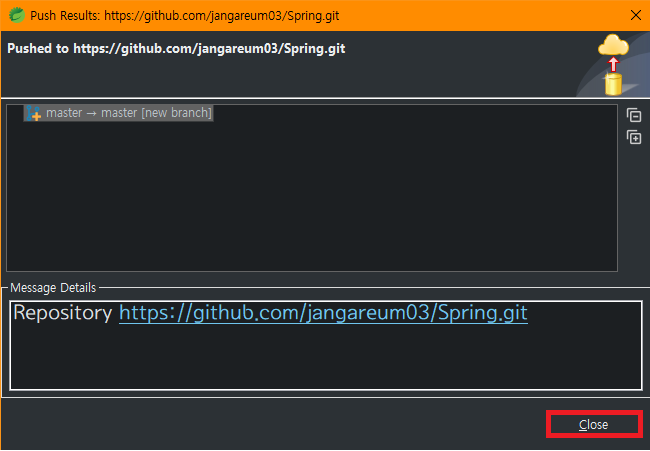Click the 'Pushed to https://github.com/jangareum03/Spring.git' header text
Viewport: 650px width, 451px height.
point(176,48)
